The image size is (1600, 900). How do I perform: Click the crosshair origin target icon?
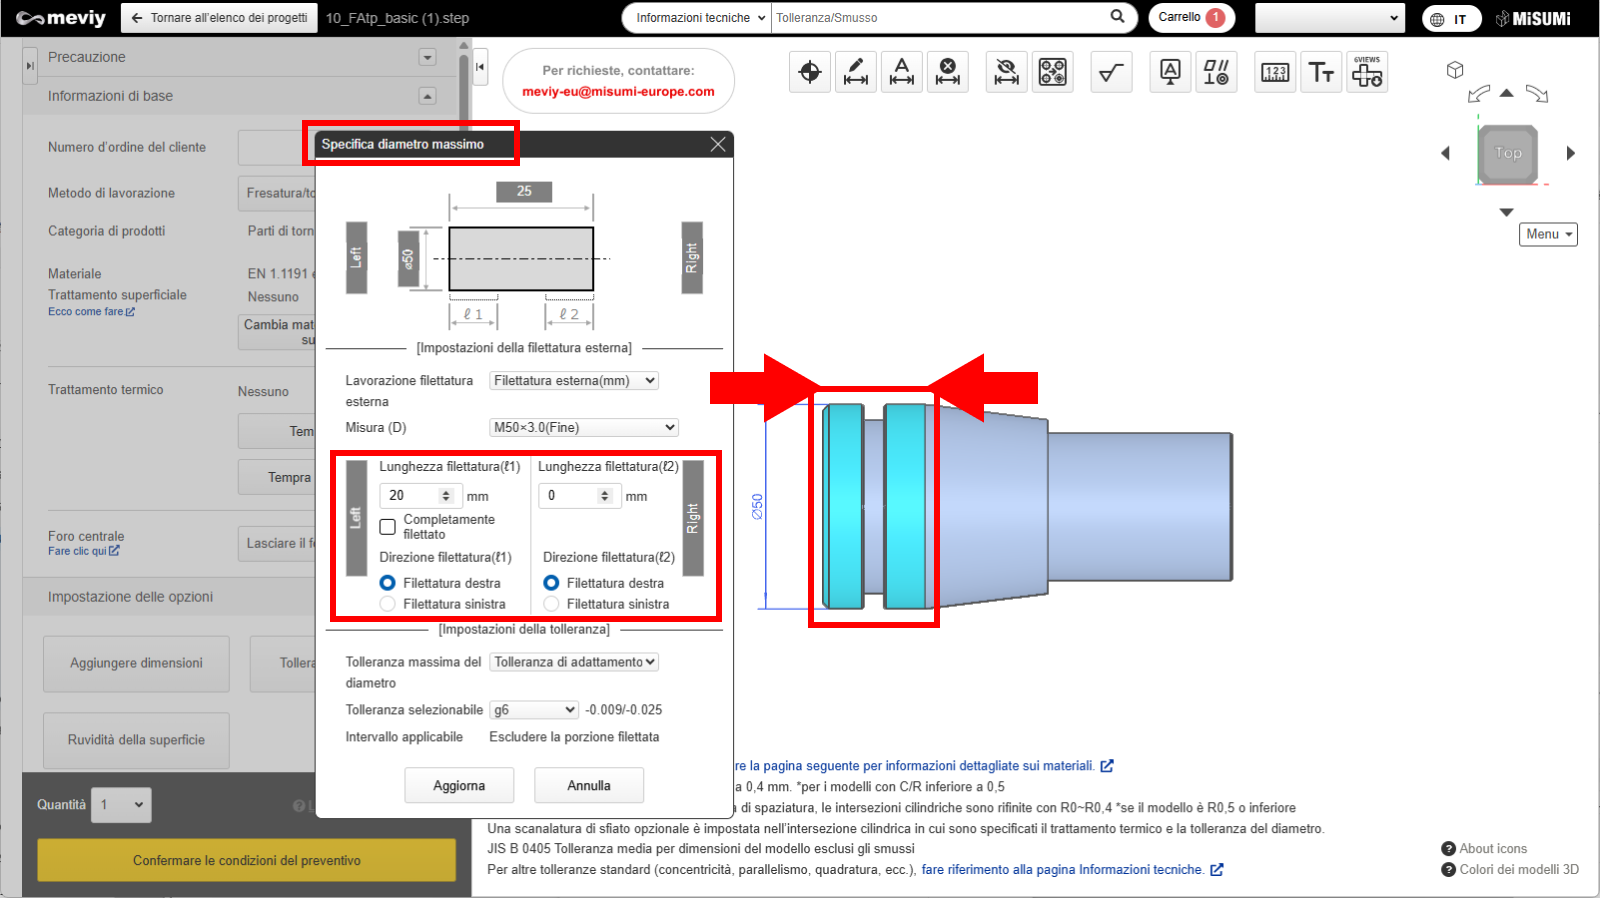(x=809, y=72)
